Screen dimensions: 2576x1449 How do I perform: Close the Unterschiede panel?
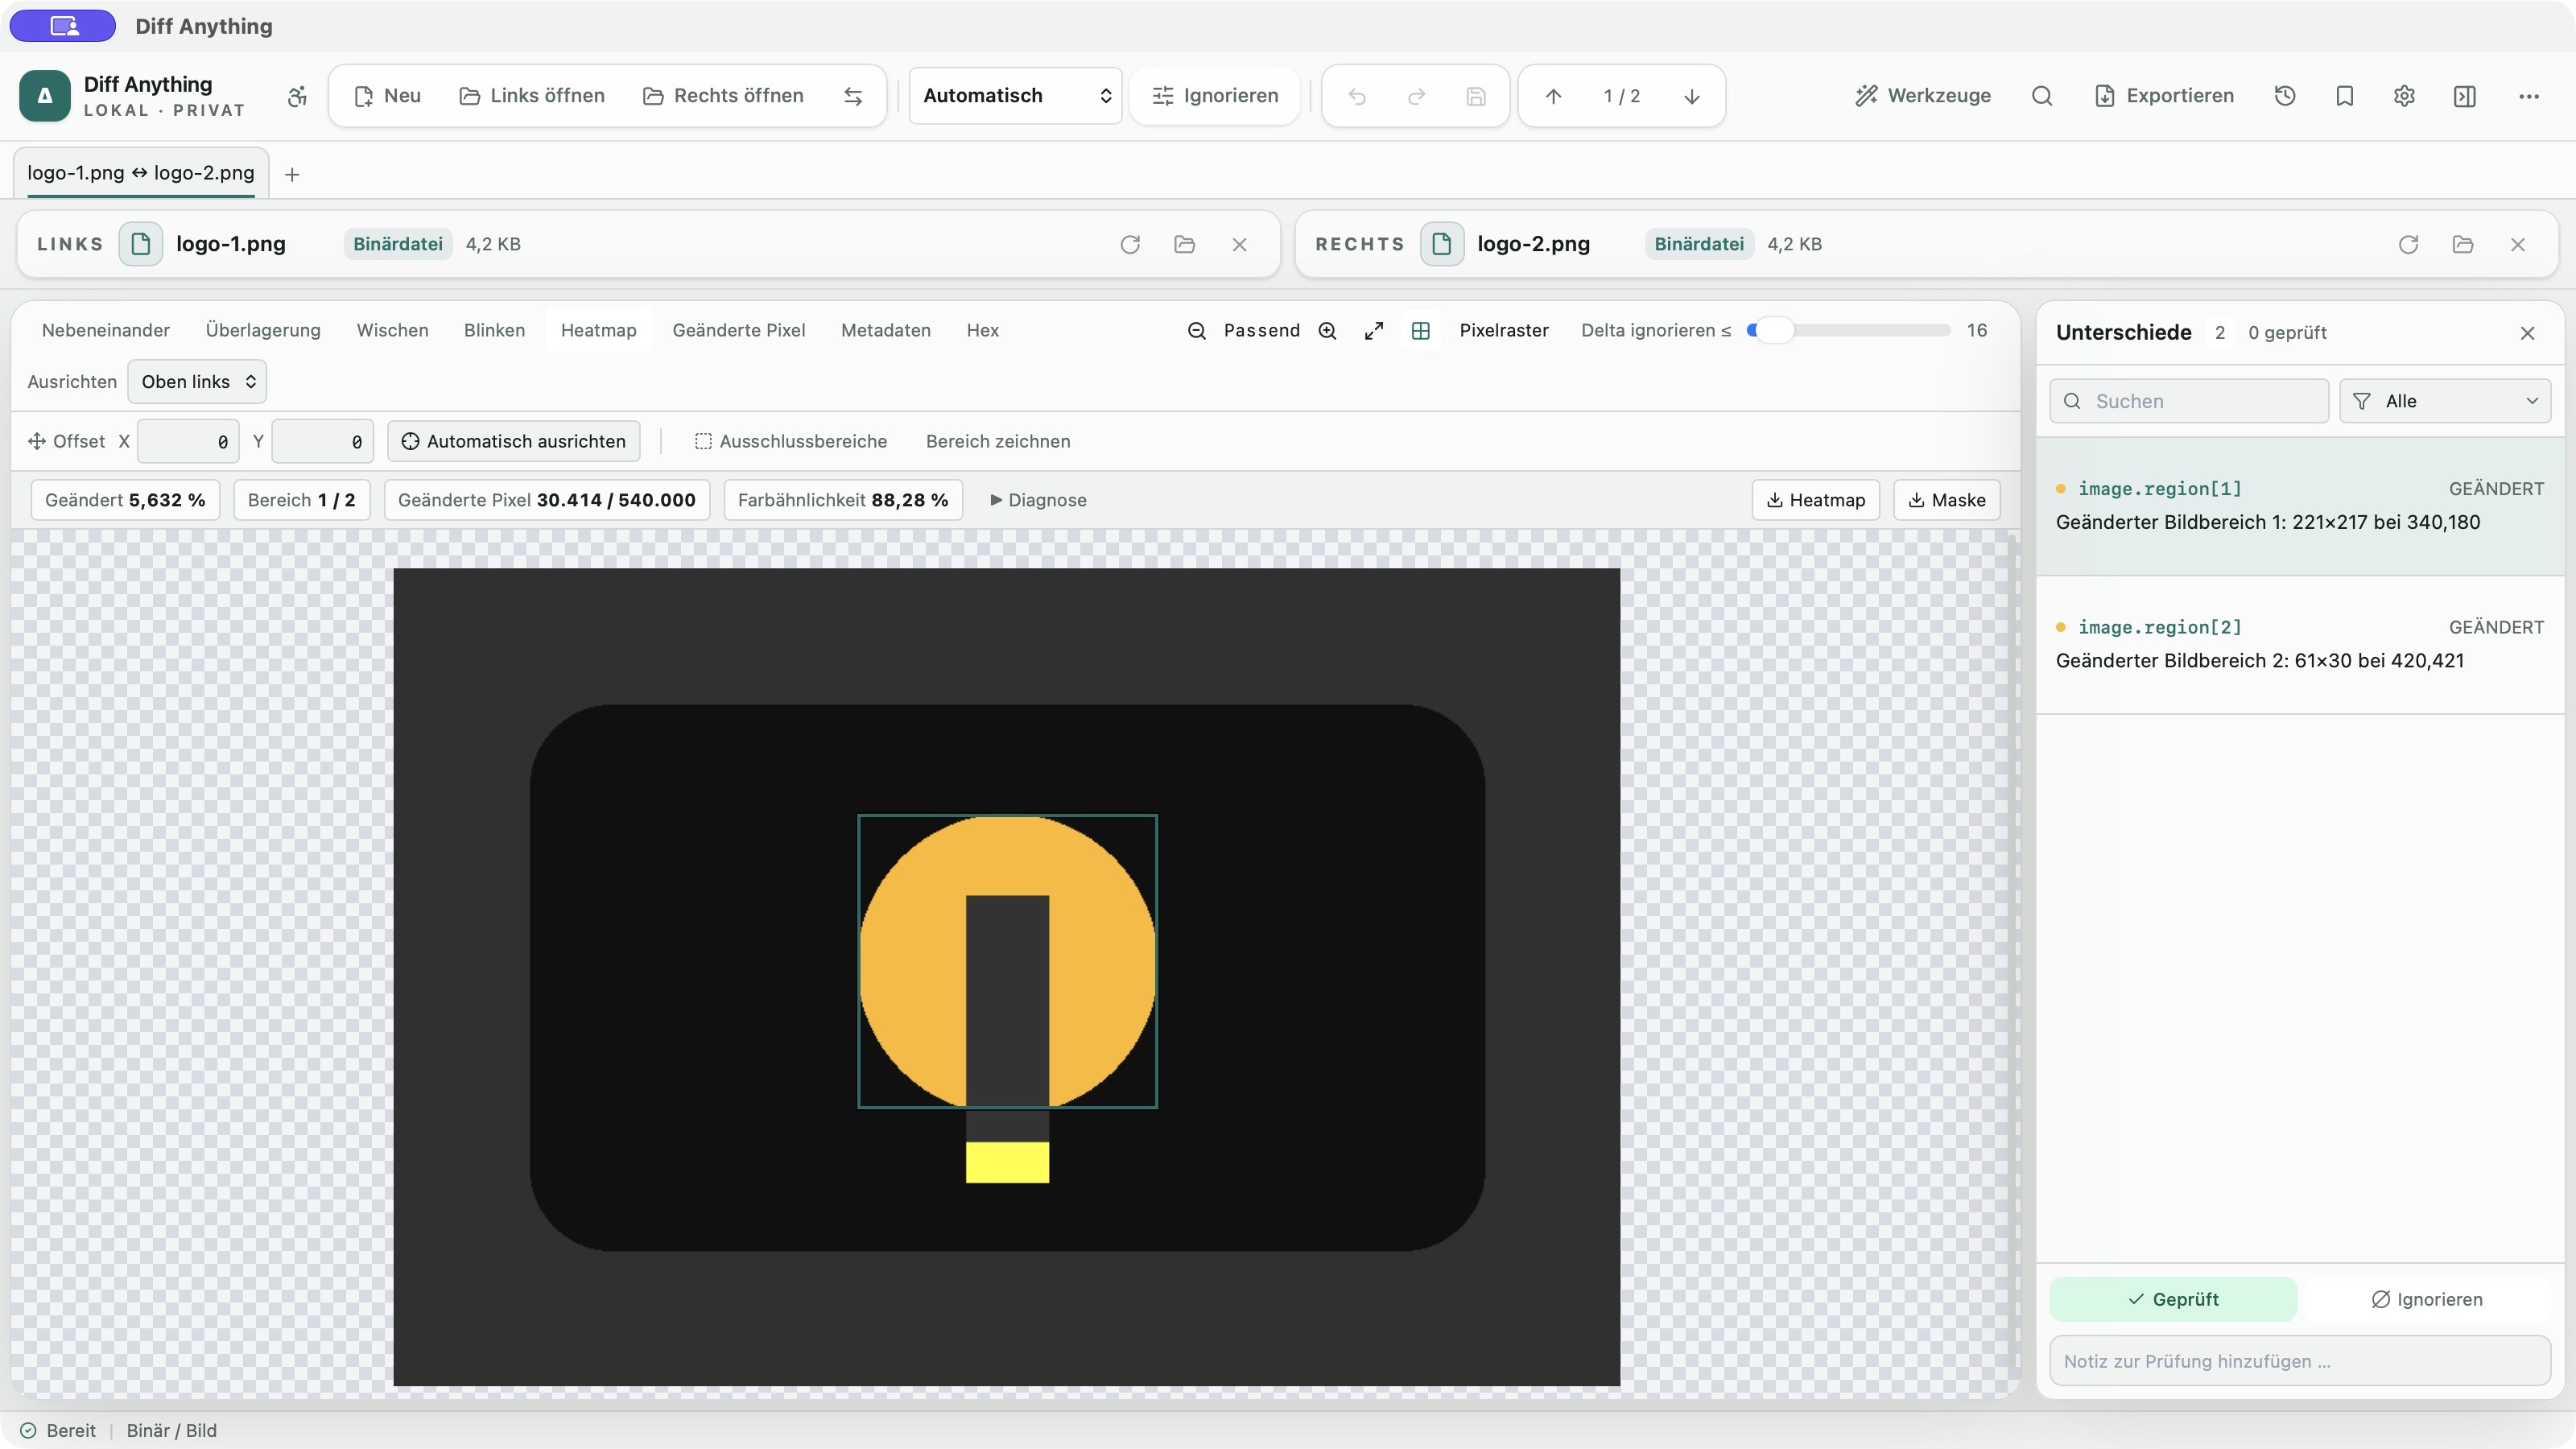coord(2527,333)
